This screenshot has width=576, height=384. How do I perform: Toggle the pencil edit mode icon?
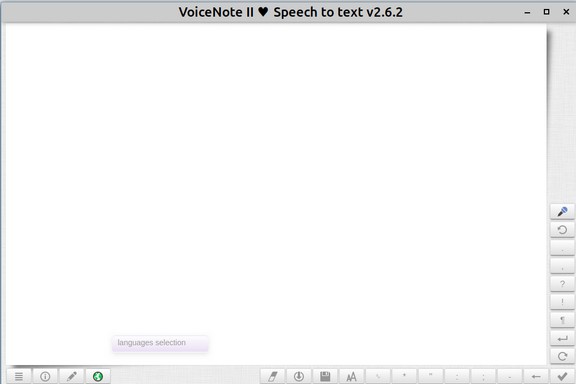click(72, 376)
